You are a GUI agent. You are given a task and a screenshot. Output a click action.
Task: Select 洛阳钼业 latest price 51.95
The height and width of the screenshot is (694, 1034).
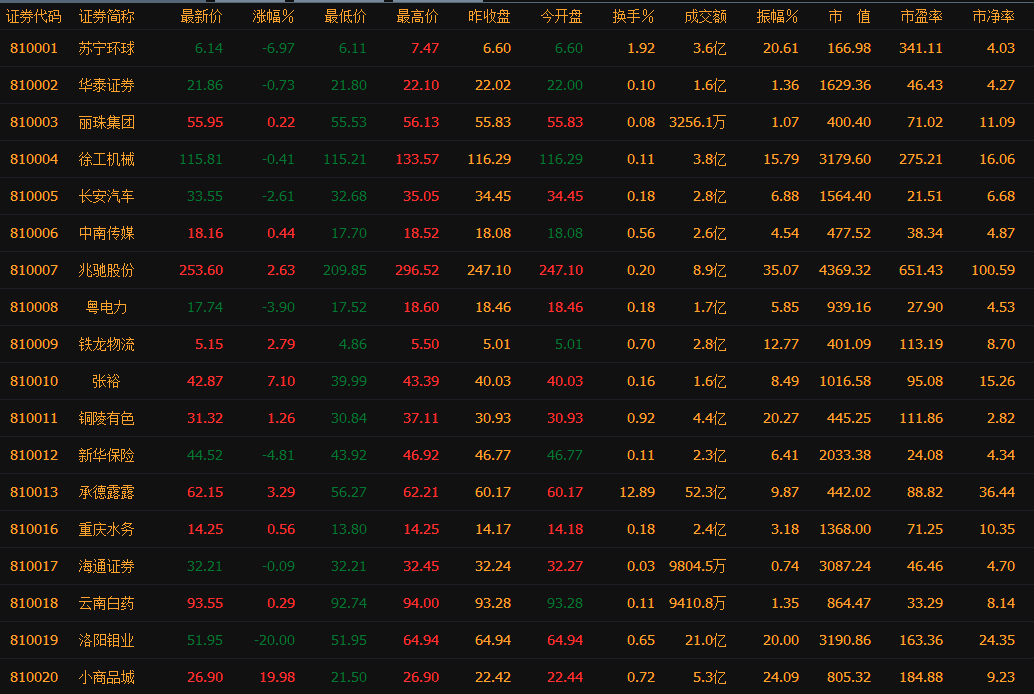(x=205, y=640)
